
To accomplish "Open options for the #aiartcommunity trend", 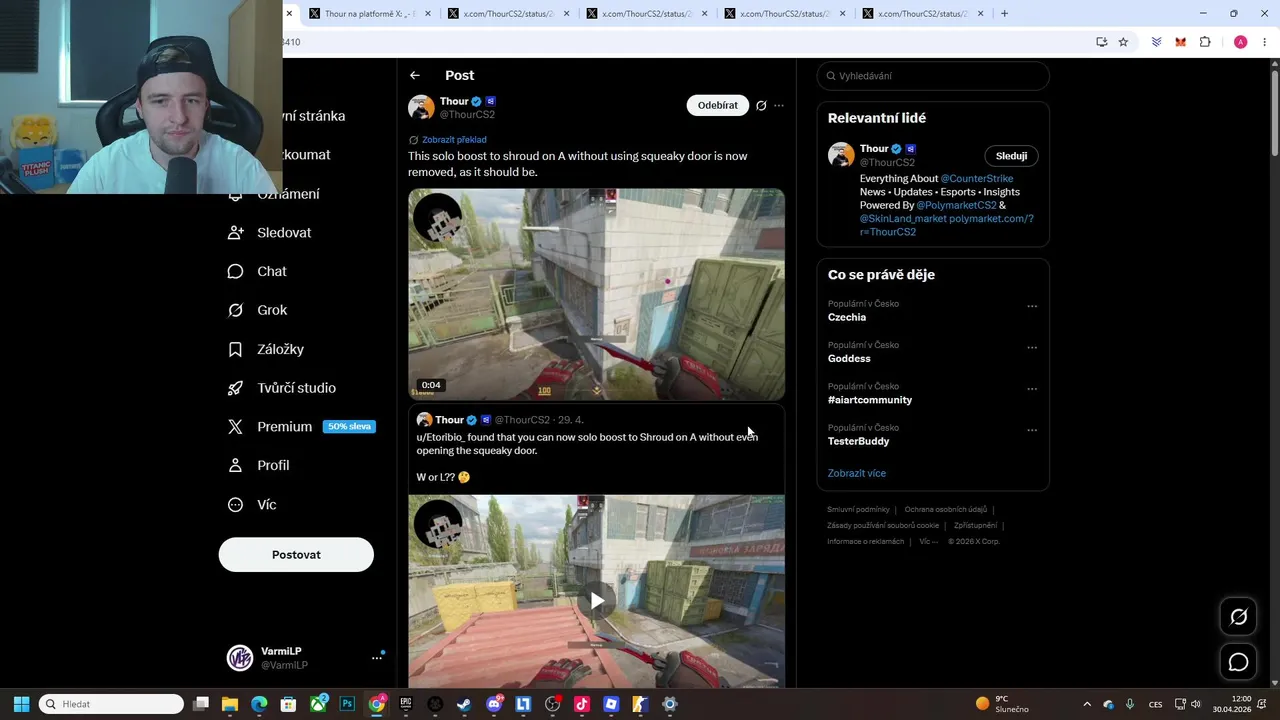I will [1032, 389].
